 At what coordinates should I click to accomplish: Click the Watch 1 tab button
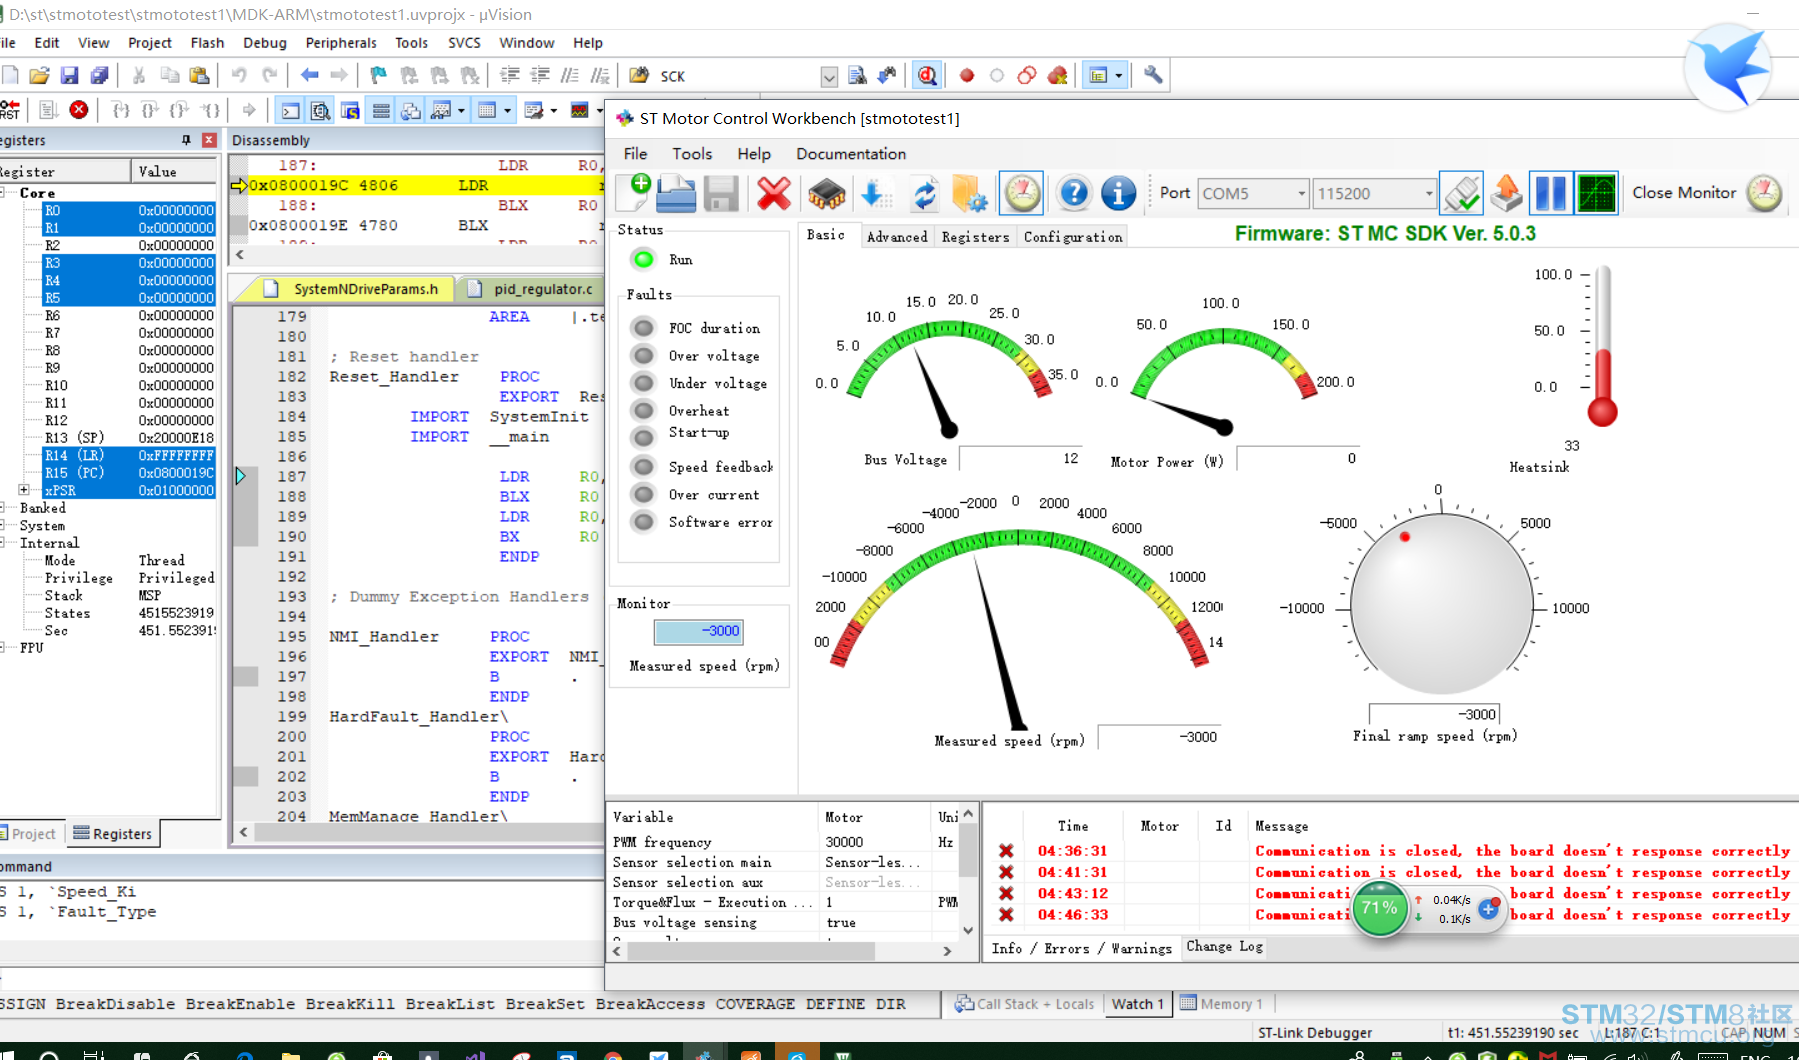(x=1137, y=1004)
